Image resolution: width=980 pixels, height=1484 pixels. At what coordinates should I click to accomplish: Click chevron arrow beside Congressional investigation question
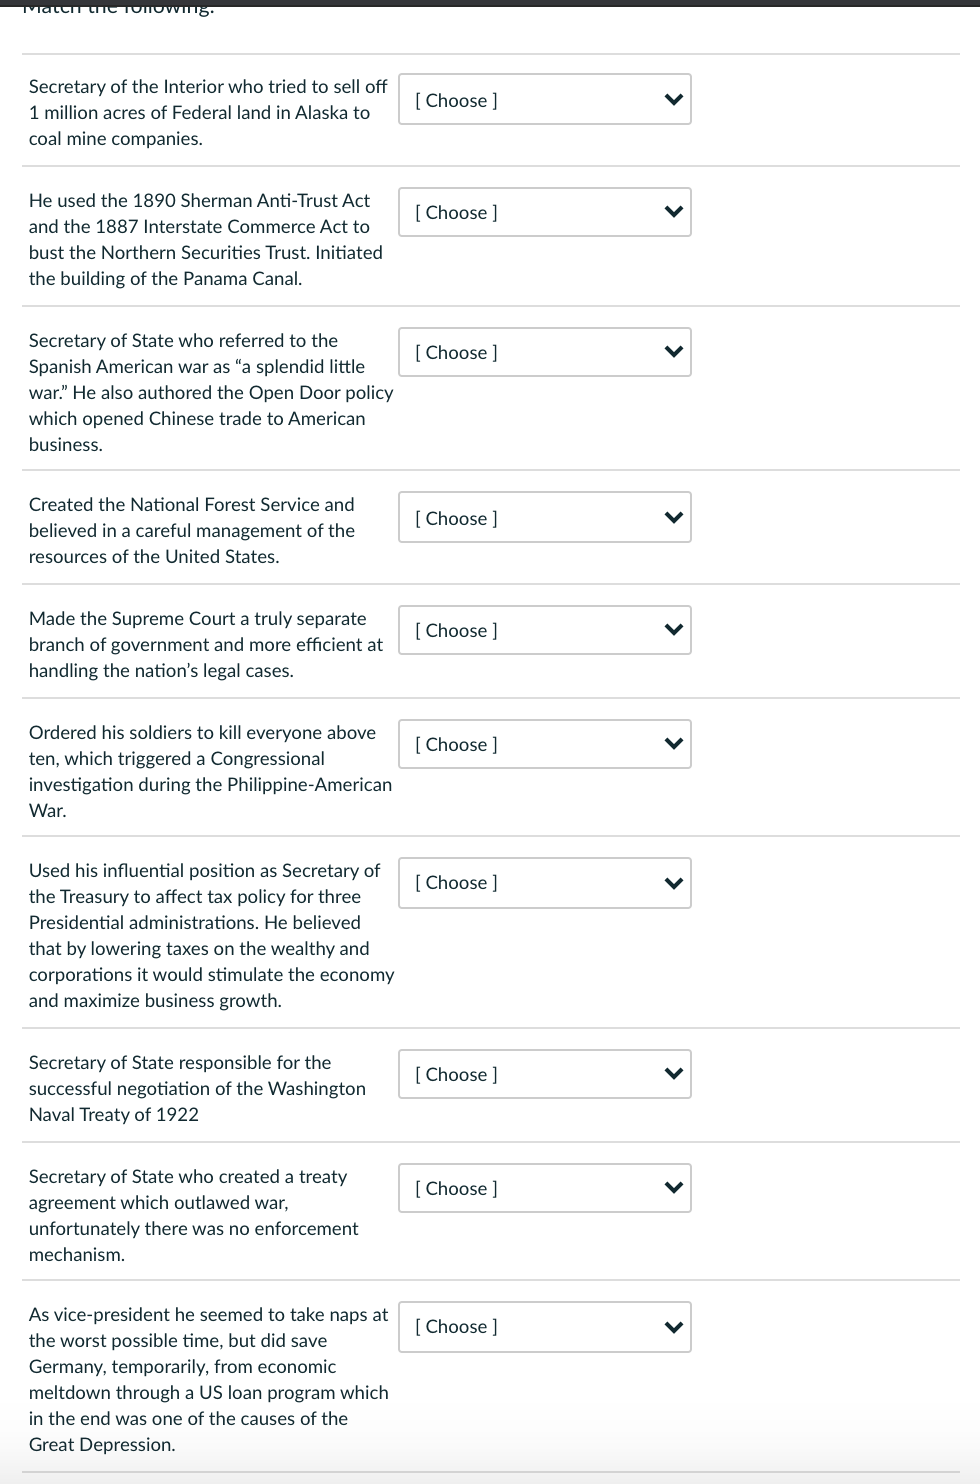click(674, 744)
